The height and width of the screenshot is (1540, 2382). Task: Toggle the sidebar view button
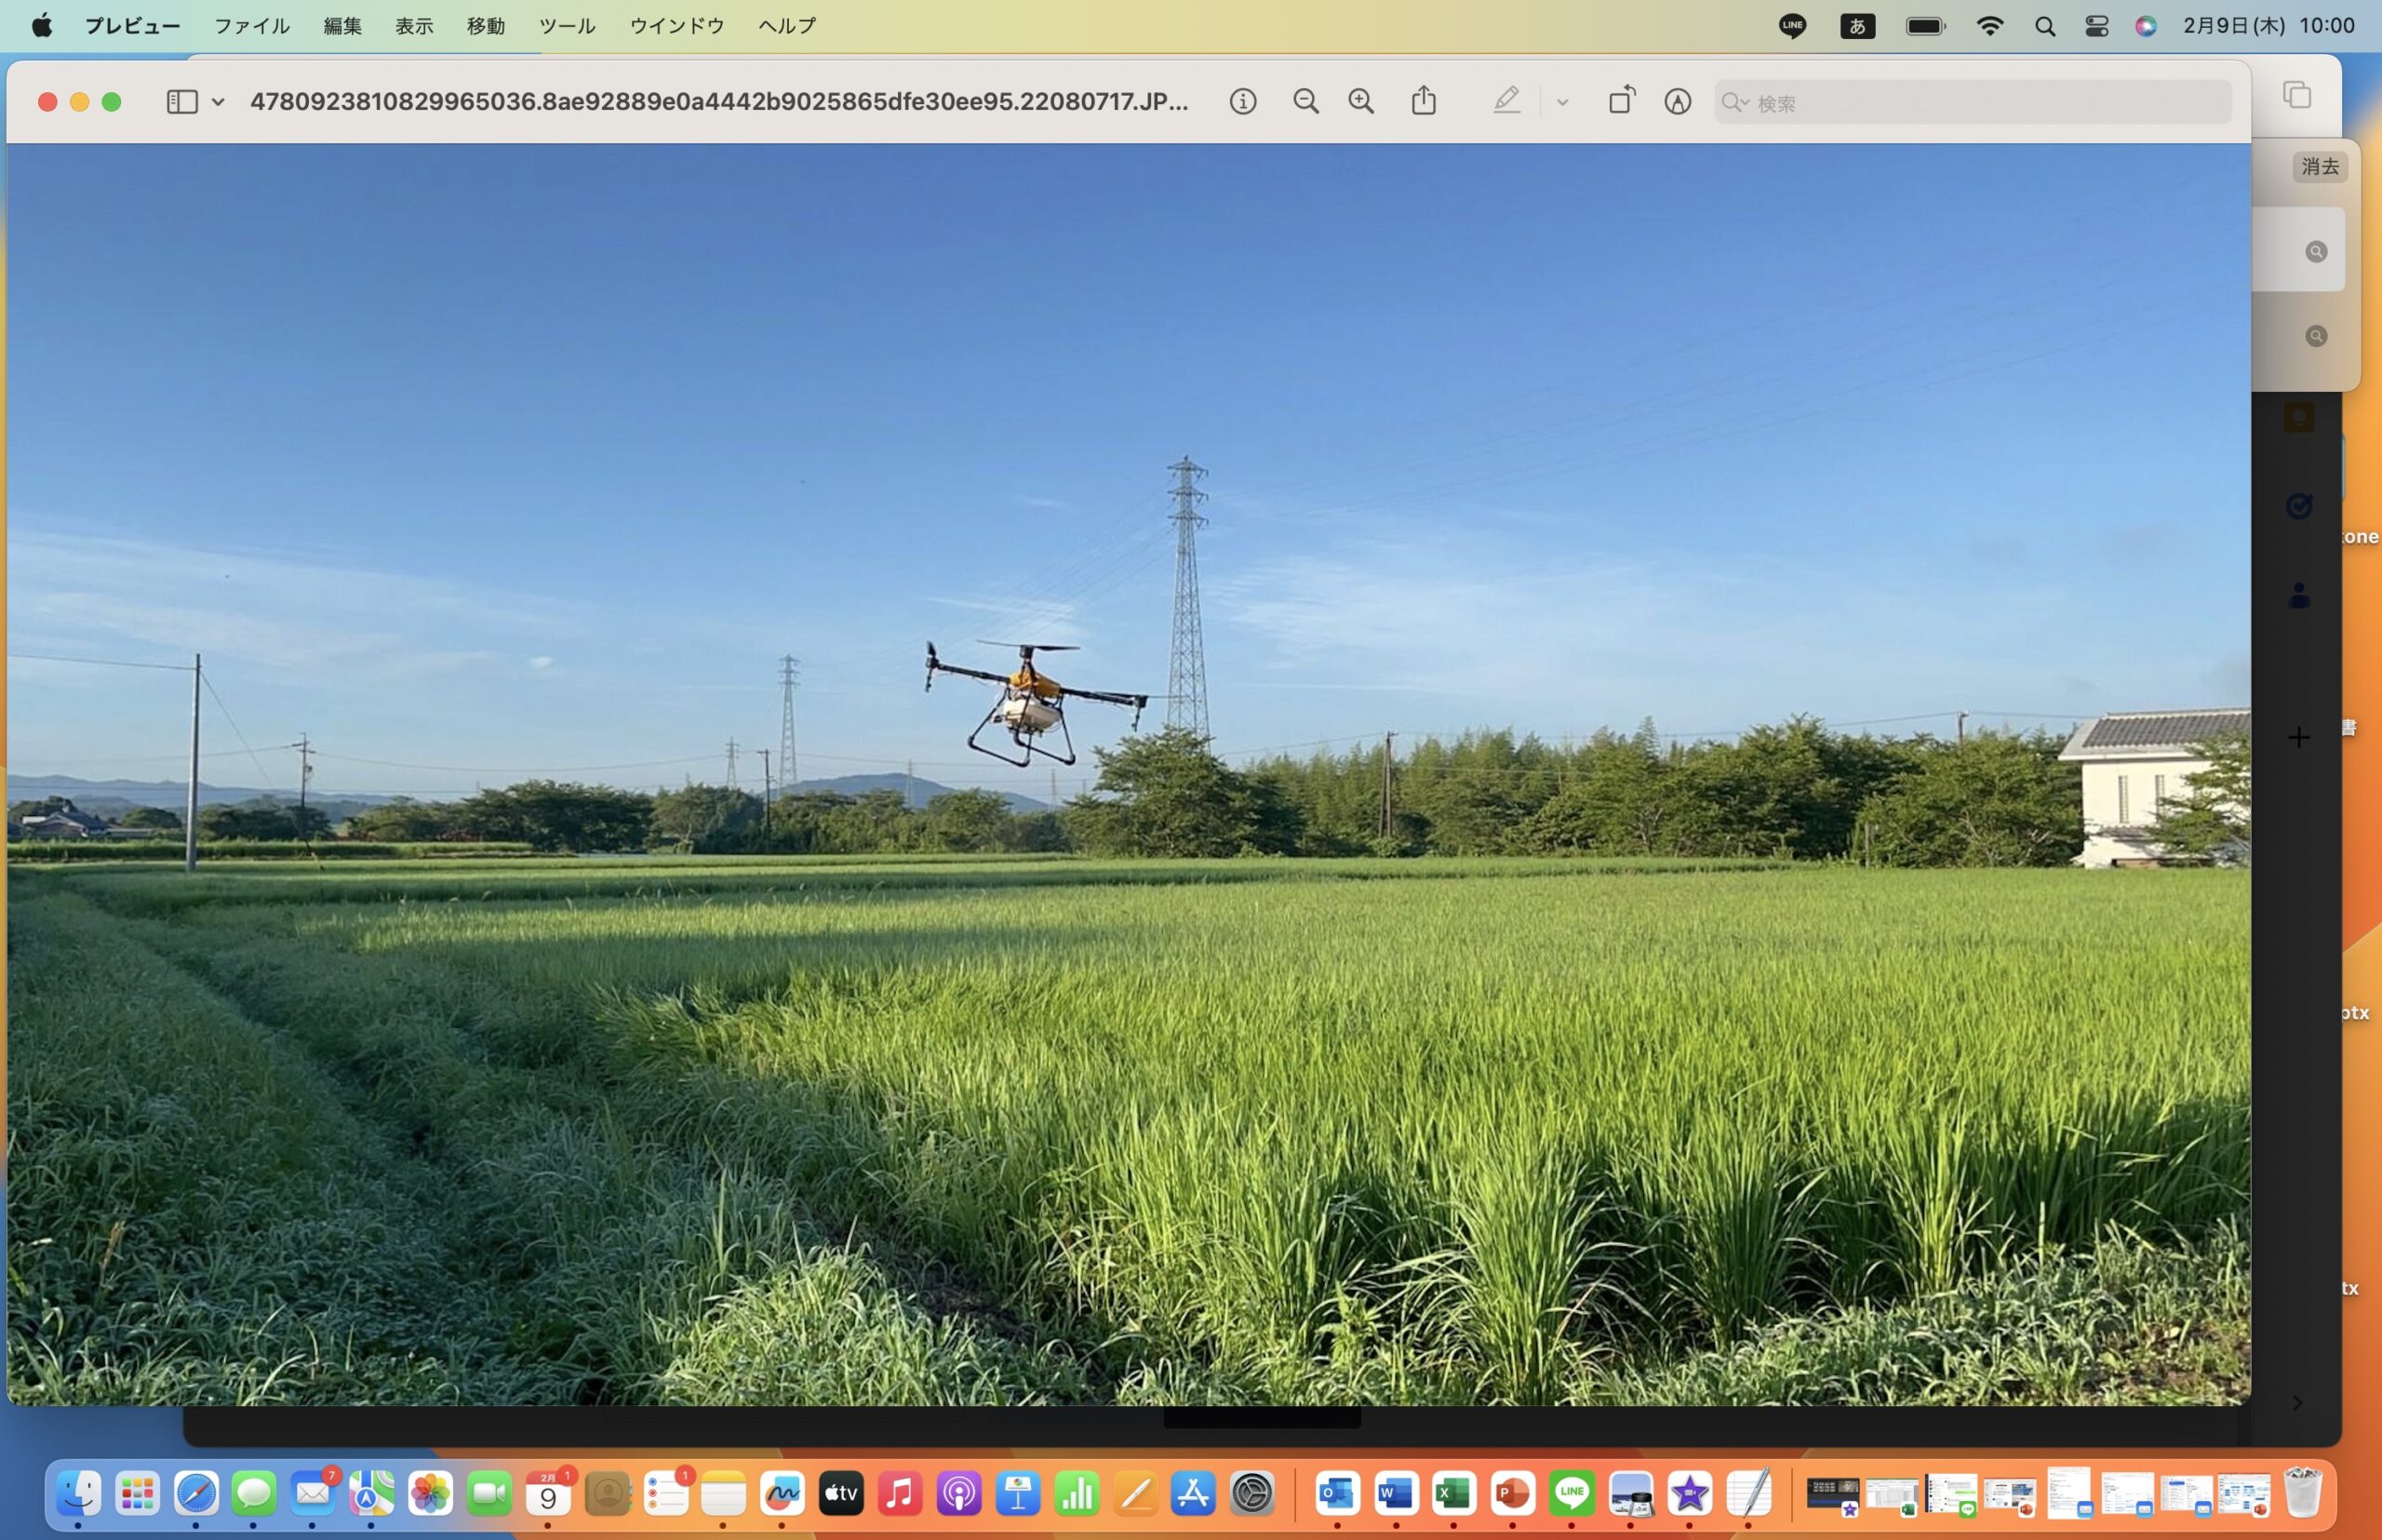pos(182,102)
